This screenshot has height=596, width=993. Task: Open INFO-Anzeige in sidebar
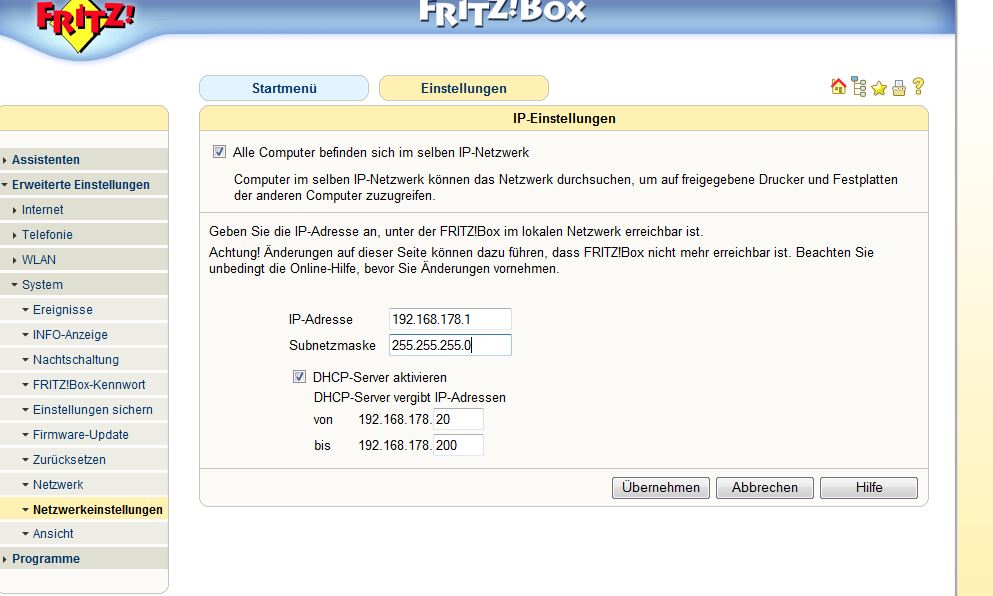click(70, 334)
